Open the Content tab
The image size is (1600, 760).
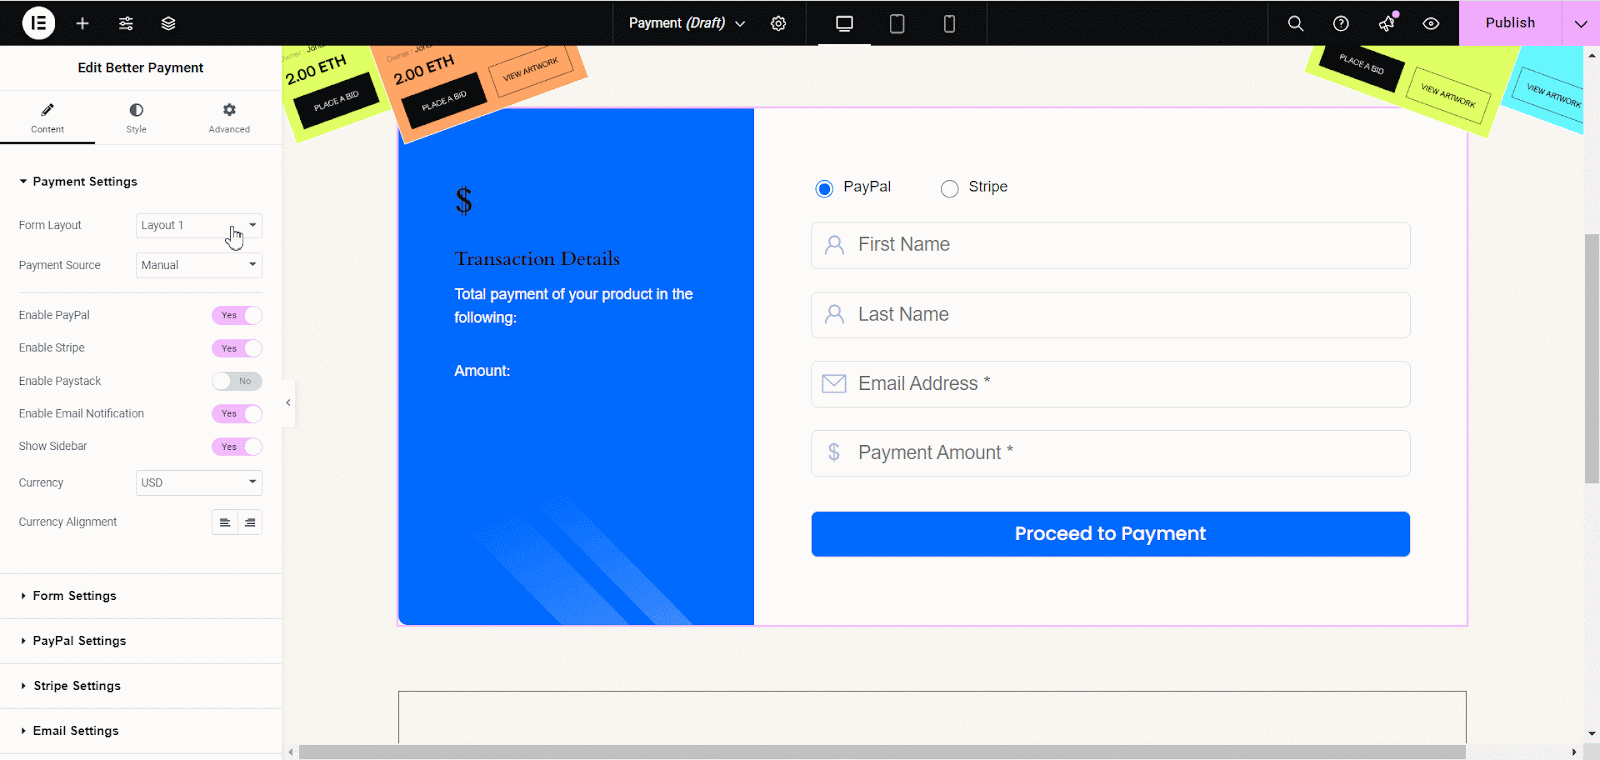click(x=47, y=117)
